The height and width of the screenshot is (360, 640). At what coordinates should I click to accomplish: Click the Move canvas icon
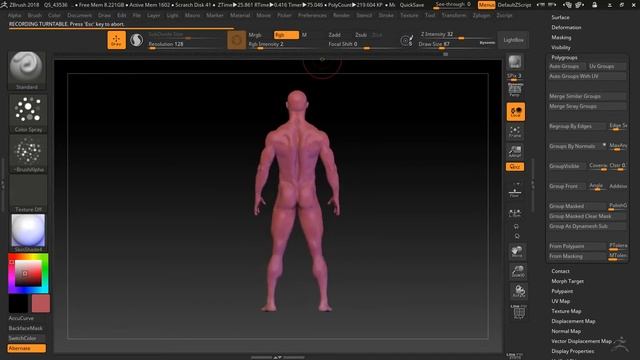tap(517, 251)
